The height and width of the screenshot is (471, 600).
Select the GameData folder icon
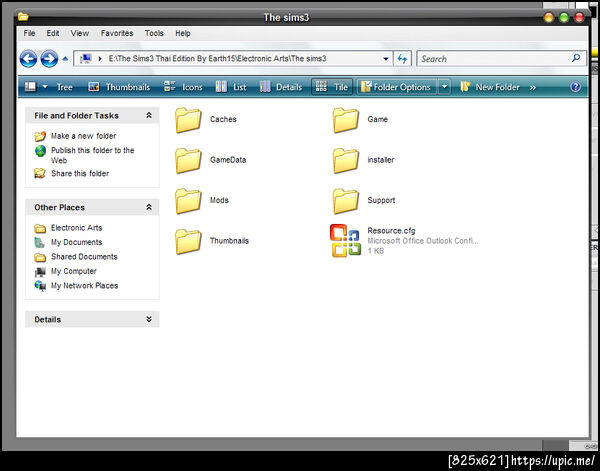[x=188, y=161]
